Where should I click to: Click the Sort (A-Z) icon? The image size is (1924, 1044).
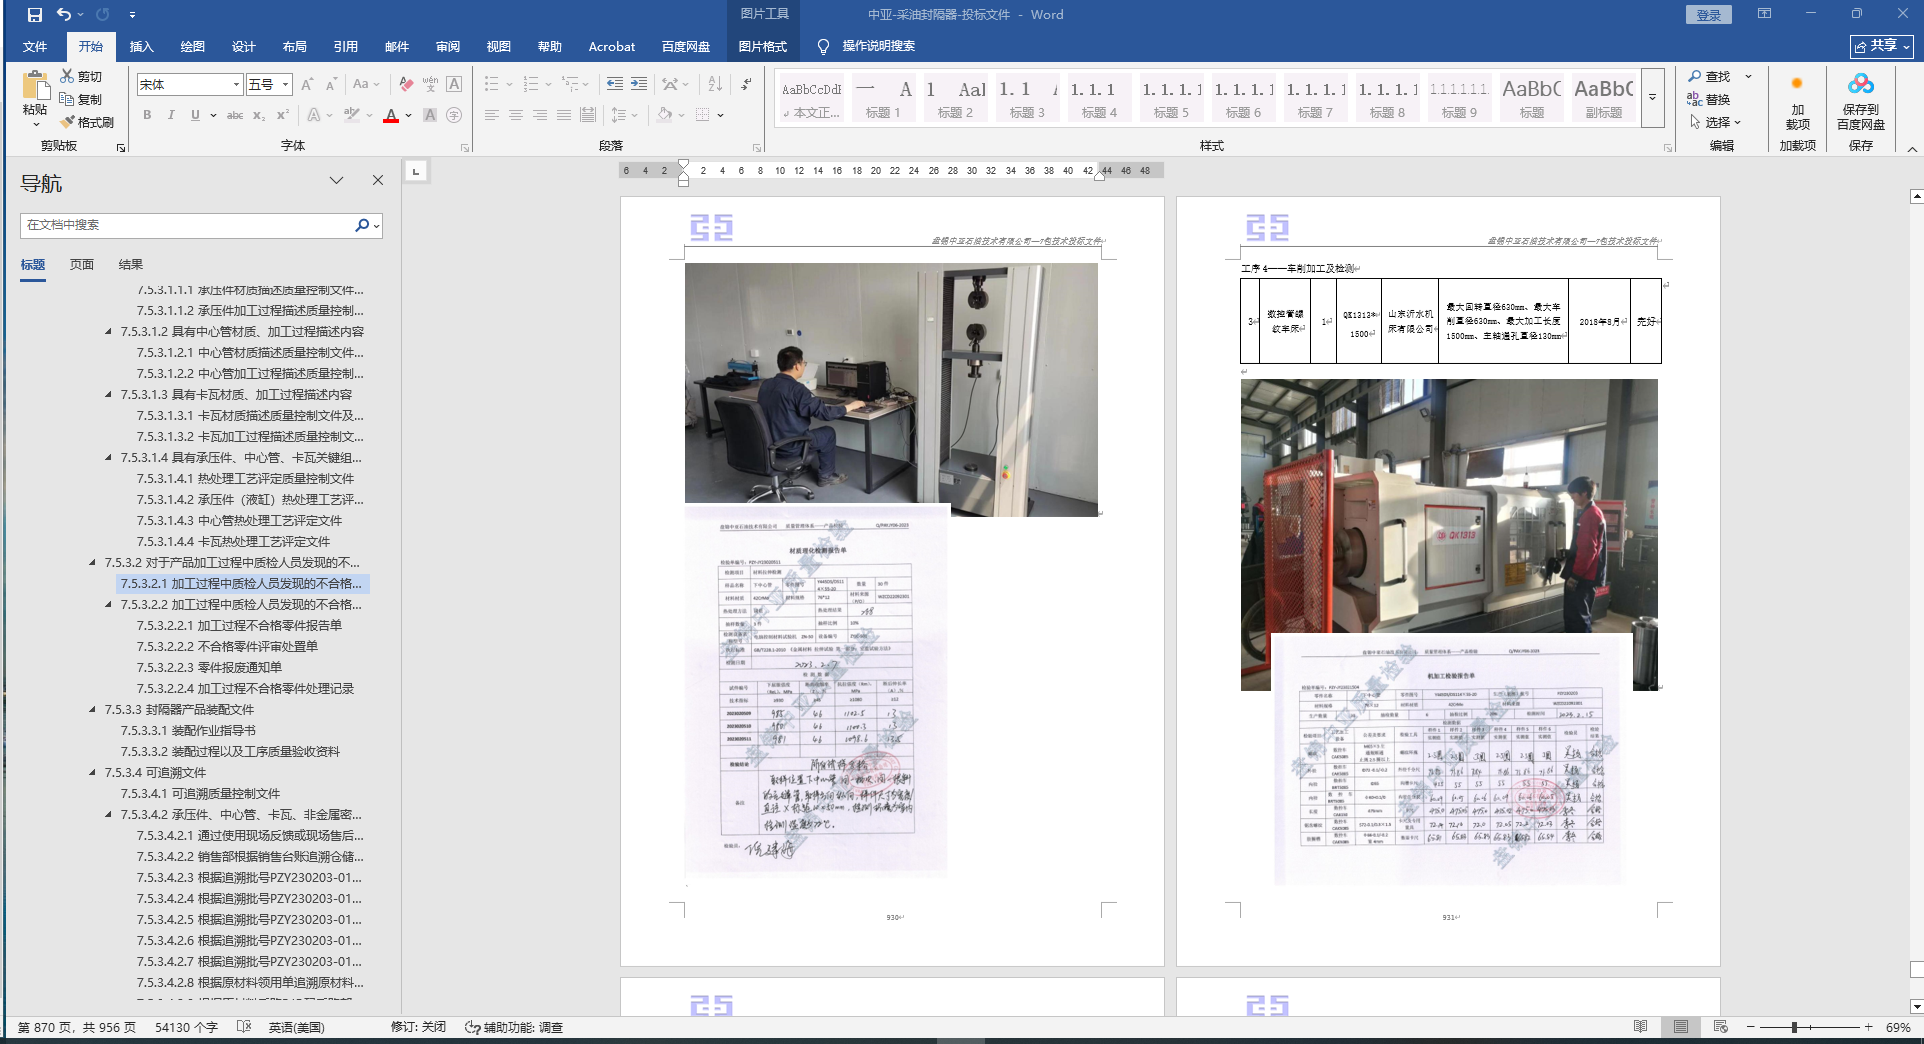[x=714, y=84]
